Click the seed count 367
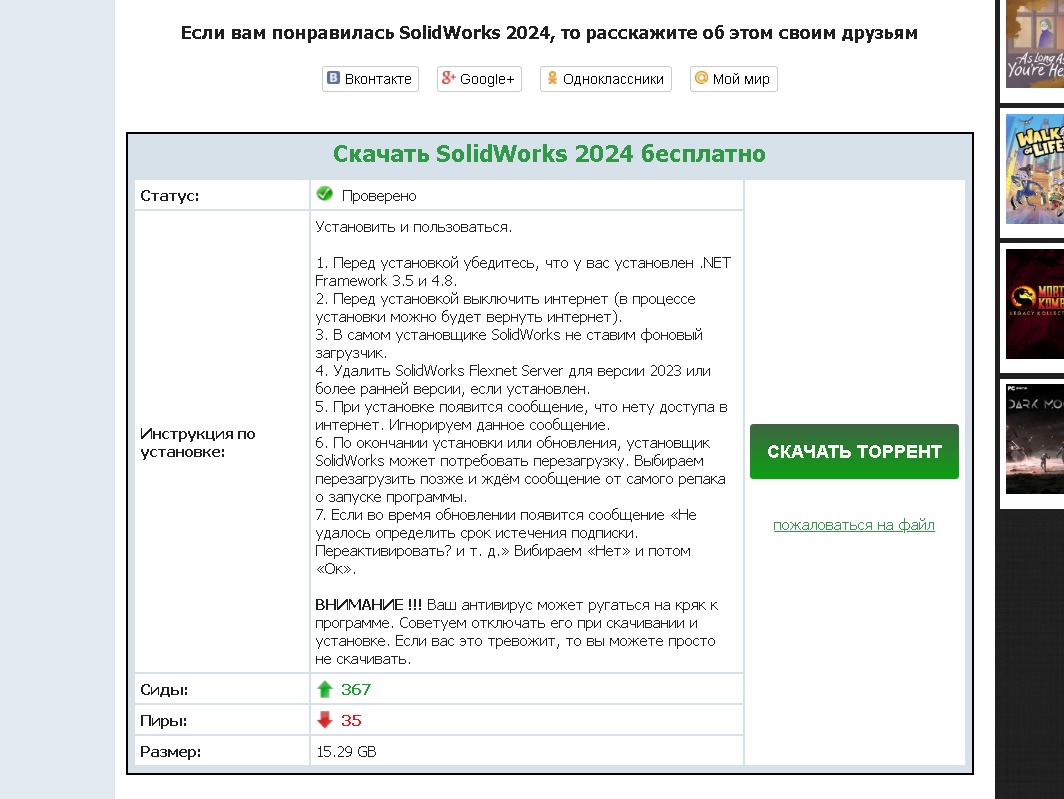Screen dimensions: 1064x799 click(355, 689)
